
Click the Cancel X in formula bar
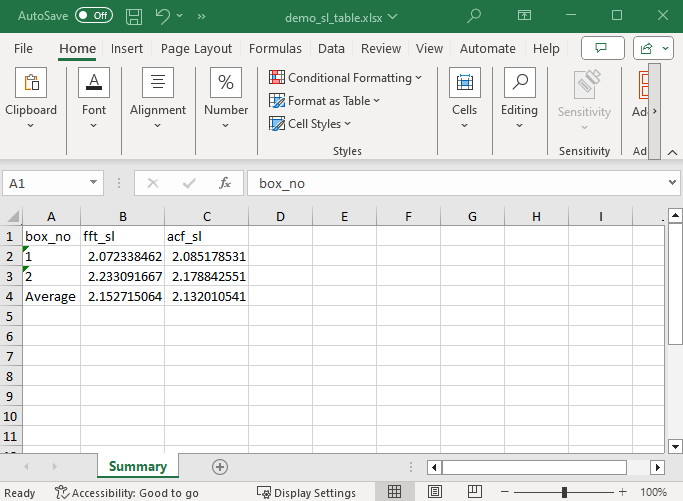[x=153, y=183]
